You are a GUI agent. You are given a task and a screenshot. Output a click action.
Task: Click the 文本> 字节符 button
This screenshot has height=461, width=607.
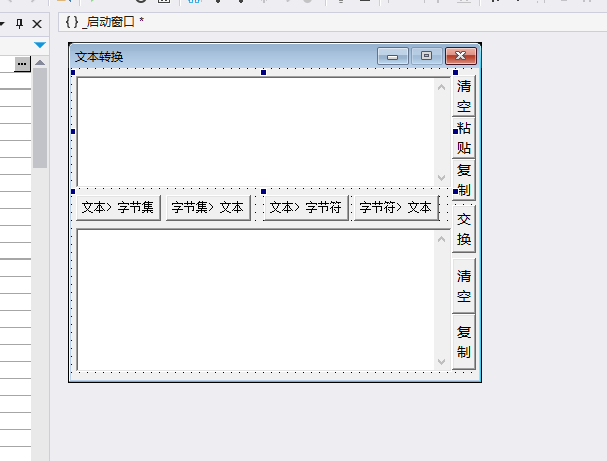pyautogui.click(x=305, y=208)
